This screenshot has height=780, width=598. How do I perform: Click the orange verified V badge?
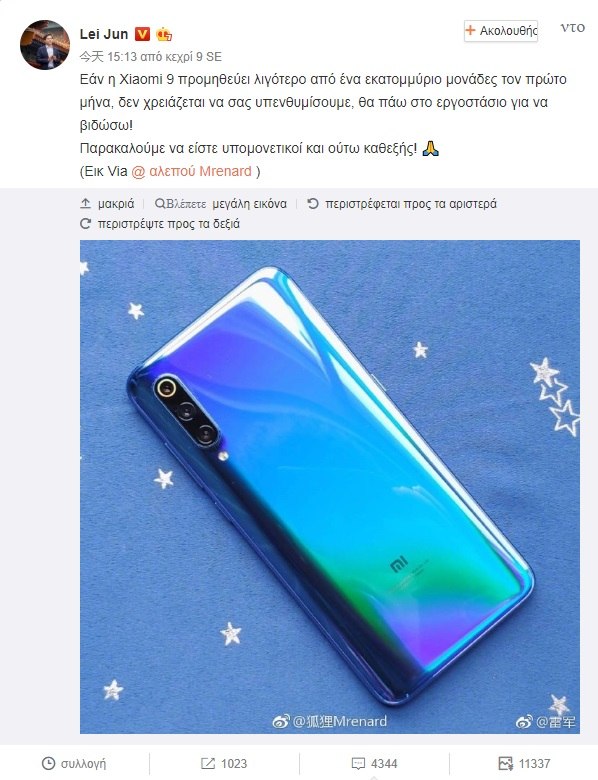[142, 34]
